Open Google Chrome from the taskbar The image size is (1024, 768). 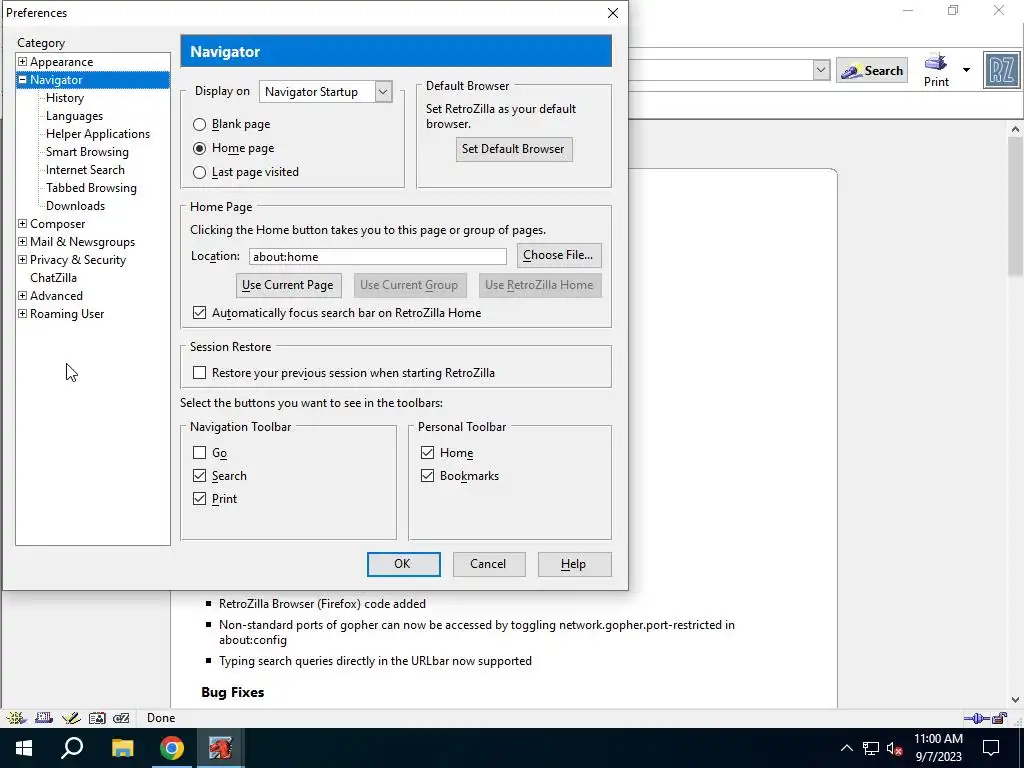(x=171, y=748)
